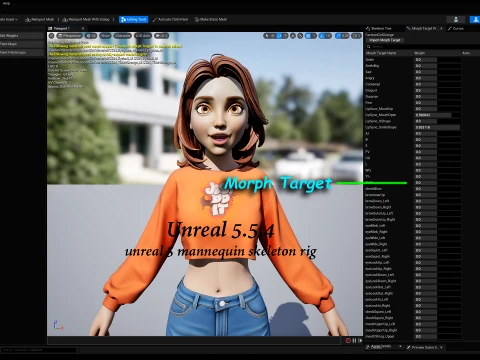
Task: Select the skeleton mode icon top right
Action: (456, 19)
